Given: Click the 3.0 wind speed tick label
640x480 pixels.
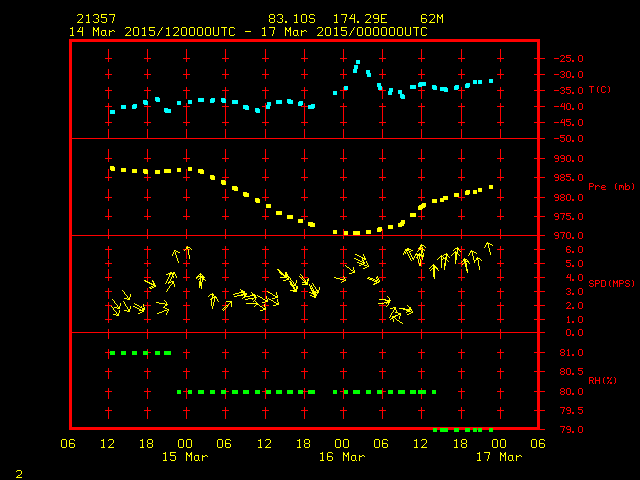Looking at the screenshot, I should pos(574,292).
